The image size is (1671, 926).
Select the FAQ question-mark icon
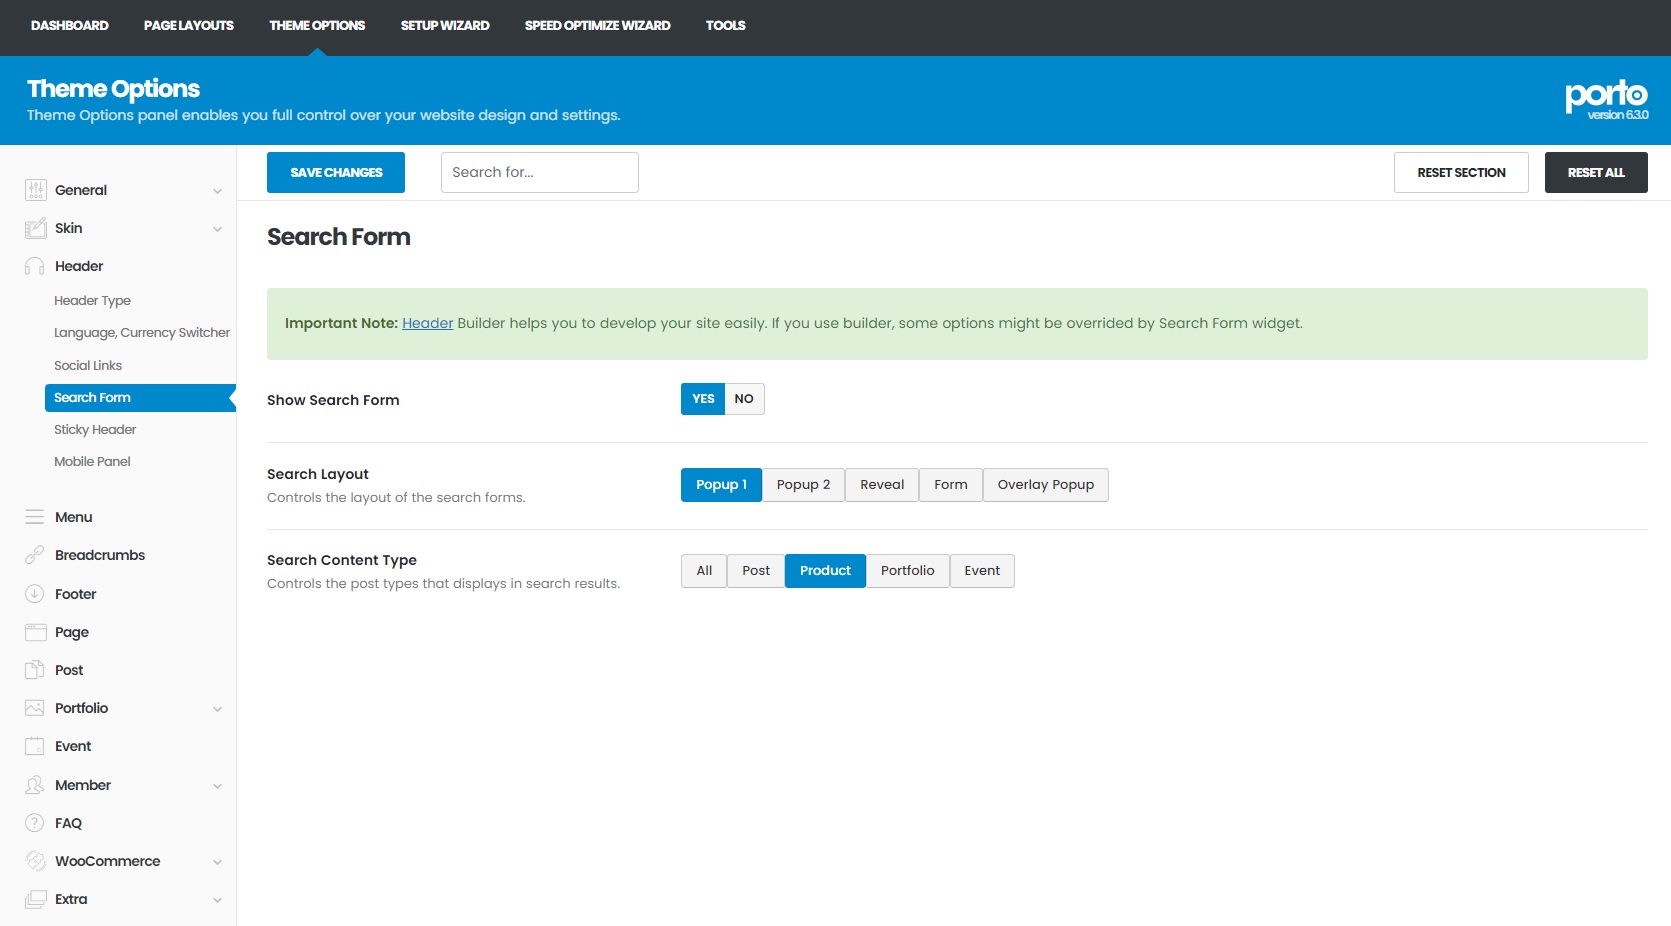point(35,823)
